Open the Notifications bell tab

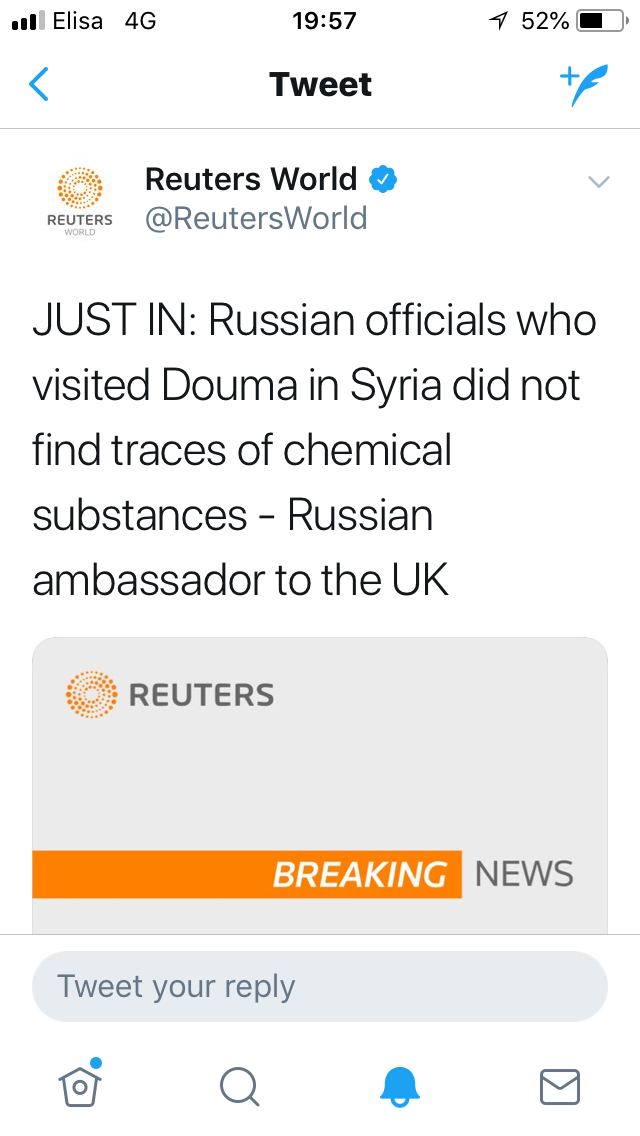[x=400, y=1085]
